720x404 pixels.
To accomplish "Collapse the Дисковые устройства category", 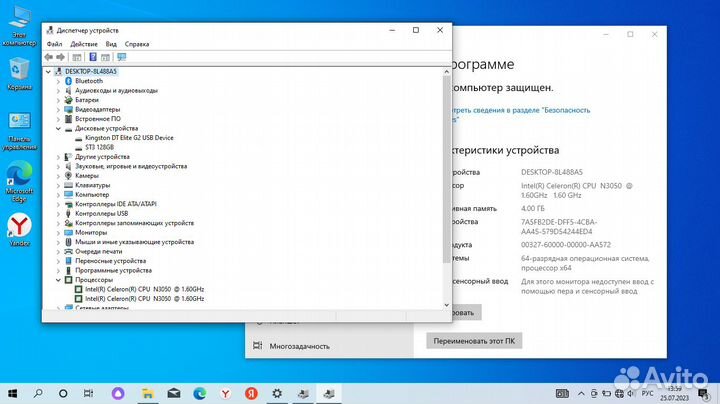I will 58,129.
